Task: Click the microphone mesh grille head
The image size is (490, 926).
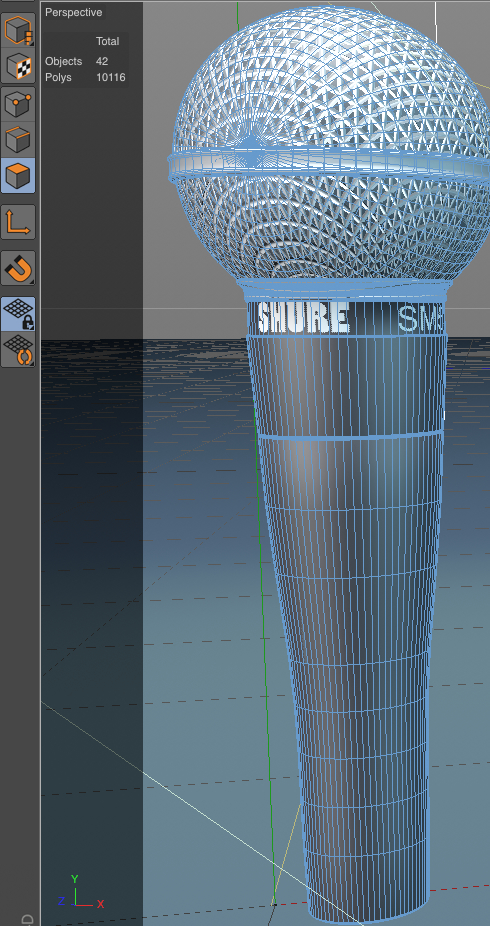Action: point(331,142)
